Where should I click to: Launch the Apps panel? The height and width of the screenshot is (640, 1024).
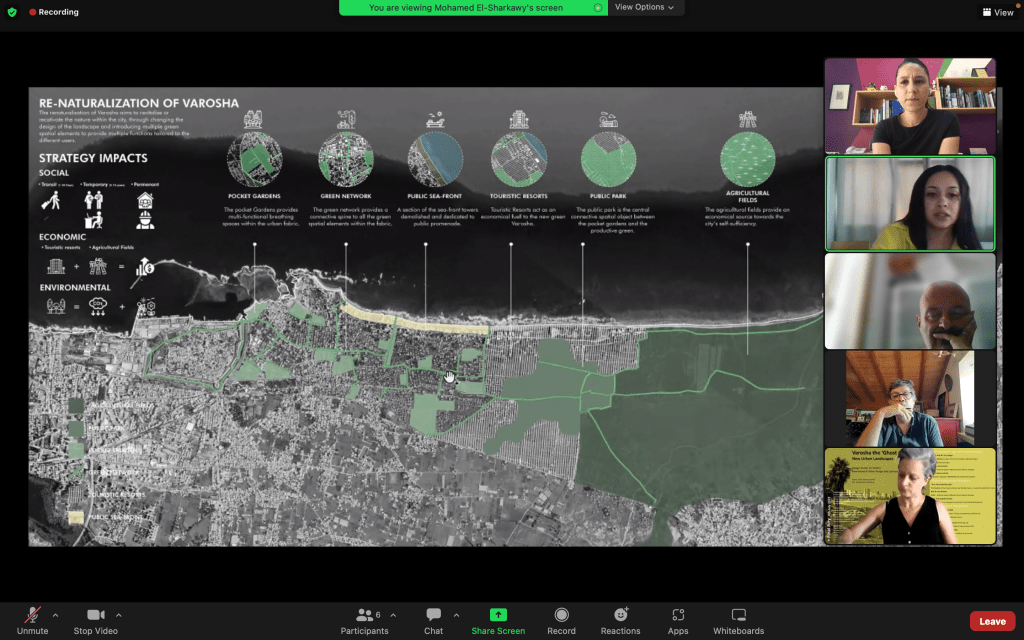point(678,620)
